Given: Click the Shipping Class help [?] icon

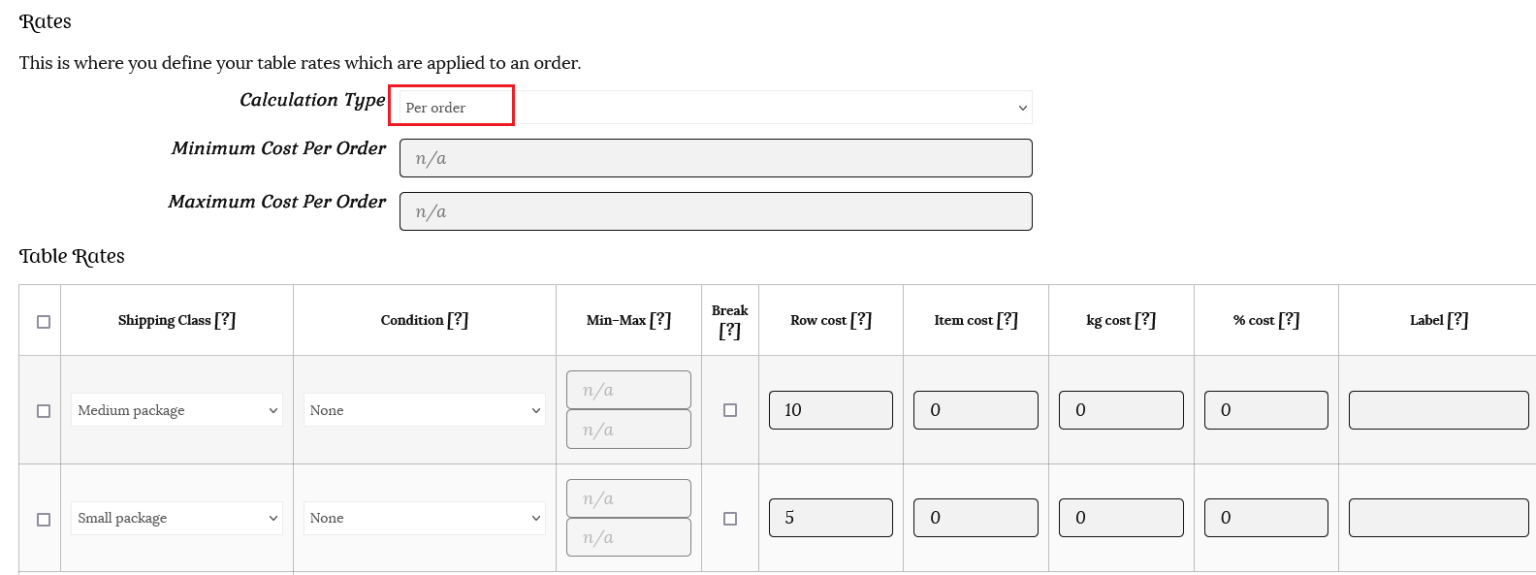Looking at the screenshot, I should (x=225, y=321).
